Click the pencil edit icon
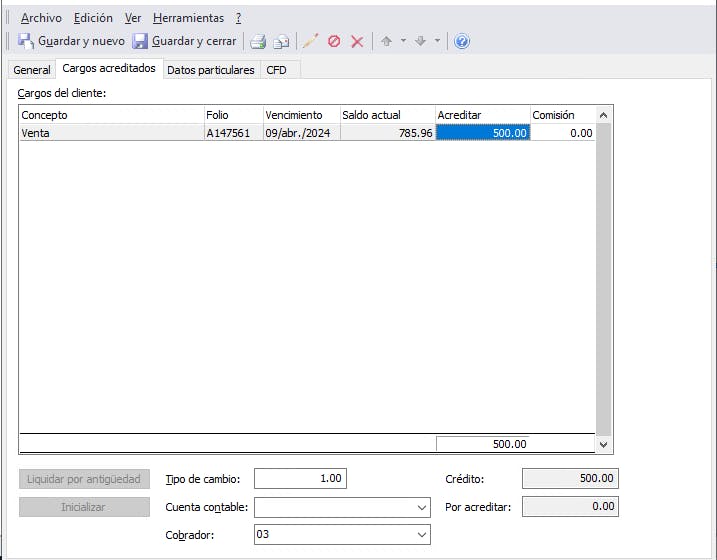This screenshot has width=717, height=560. [310, 42]
